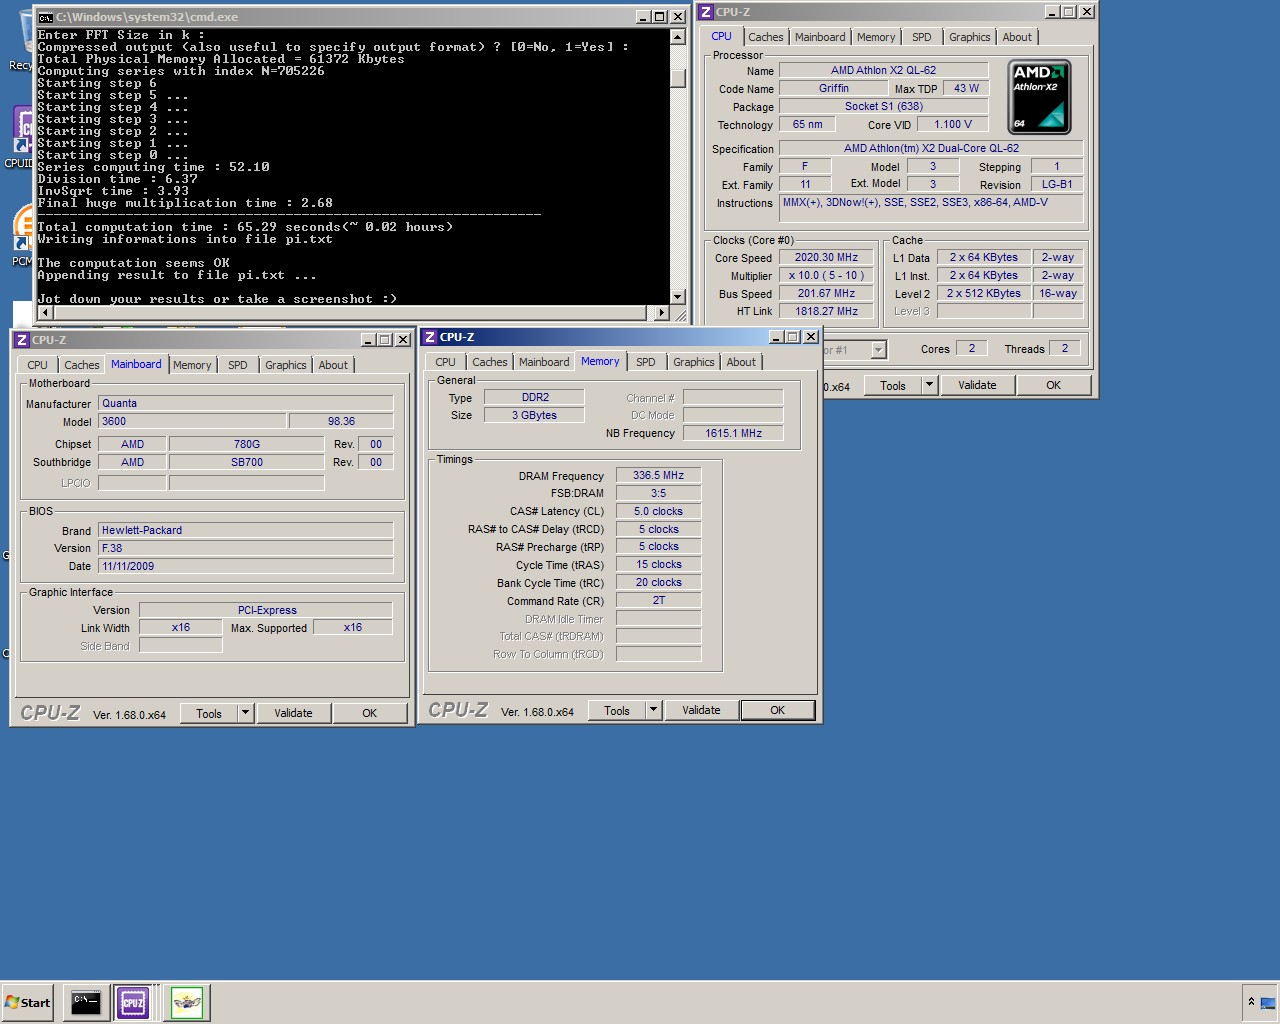Click Validate in CPU tab window

[977, 385]
